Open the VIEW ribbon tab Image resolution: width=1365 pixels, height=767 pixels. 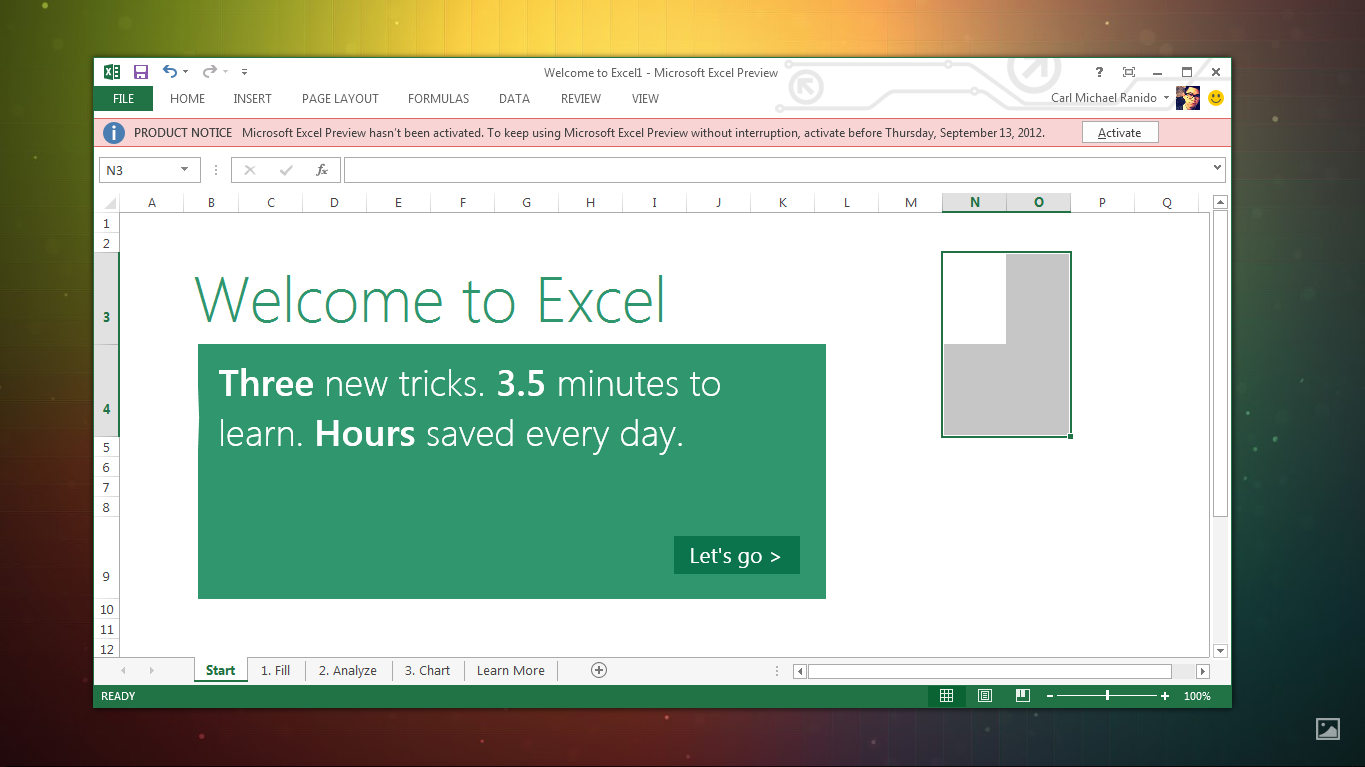[645, 98]
